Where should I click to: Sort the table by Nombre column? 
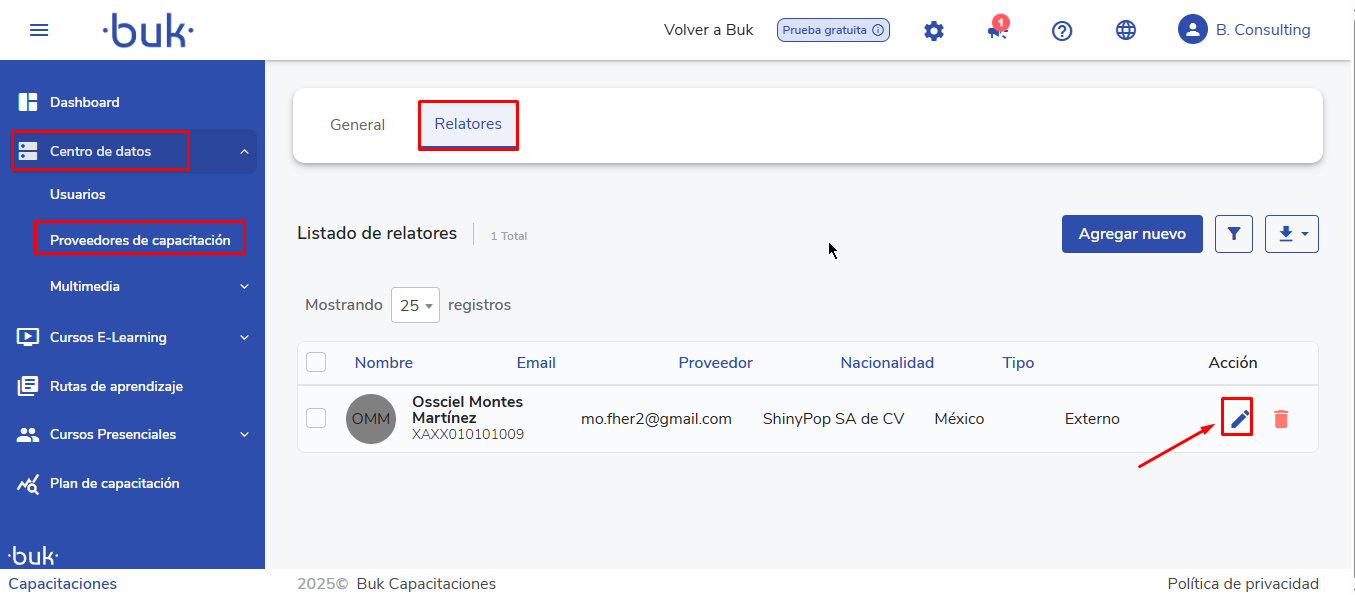(x=383, y=363)
